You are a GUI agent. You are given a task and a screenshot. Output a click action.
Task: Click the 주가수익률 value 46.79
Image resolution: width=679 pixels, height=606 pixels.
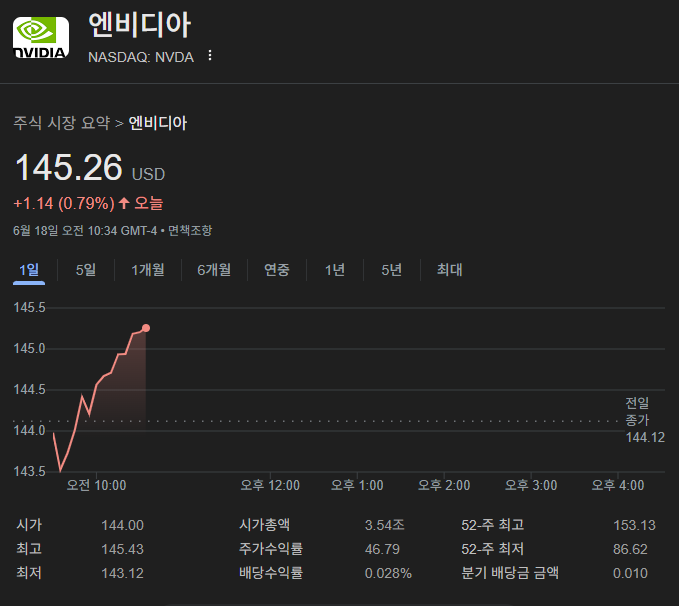pyautogui.click(x=382, y=549)
